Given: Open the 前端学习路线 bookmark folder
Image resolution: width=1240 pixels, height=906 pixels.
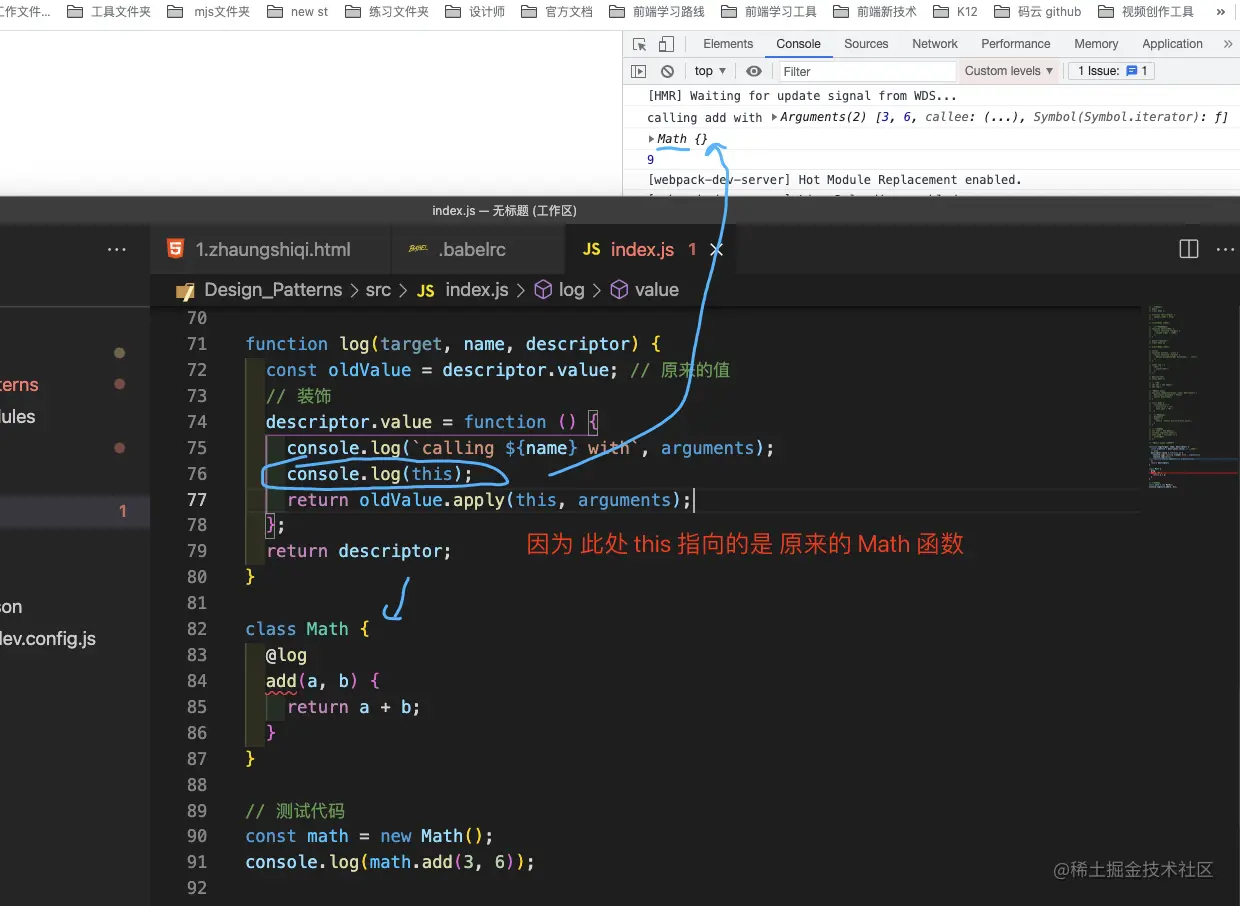Looking at the screenshot, I should click(657, 12).
